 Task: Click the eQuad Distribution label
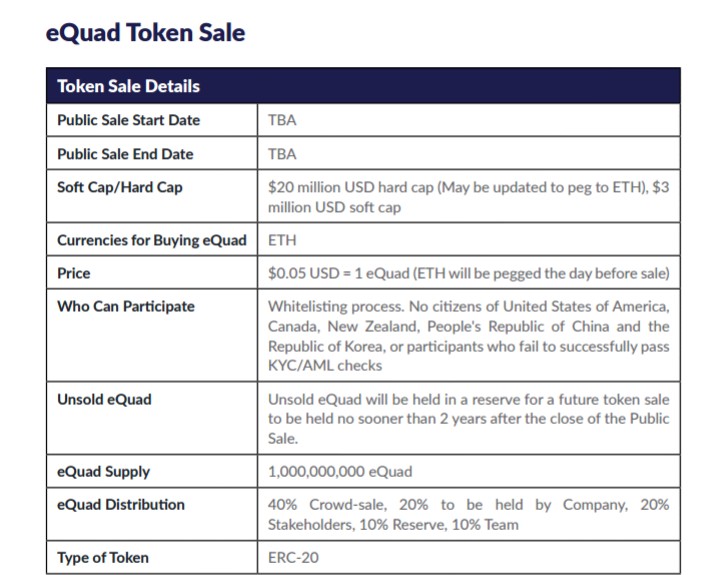121,505
